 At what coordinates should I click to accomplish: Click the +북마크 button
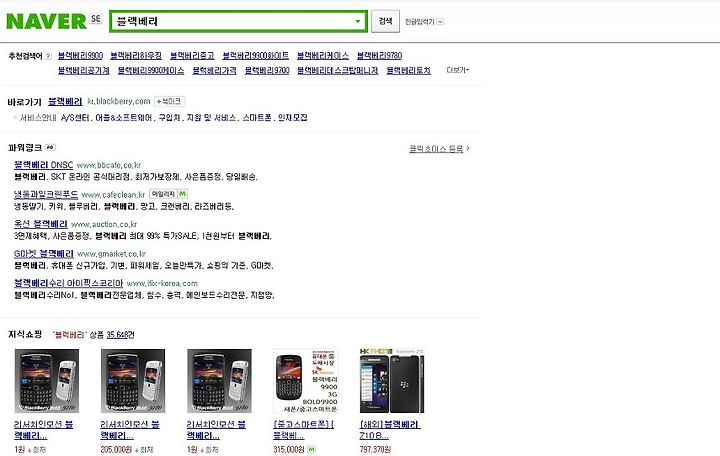pyautogui.click(x=169, y=101)
